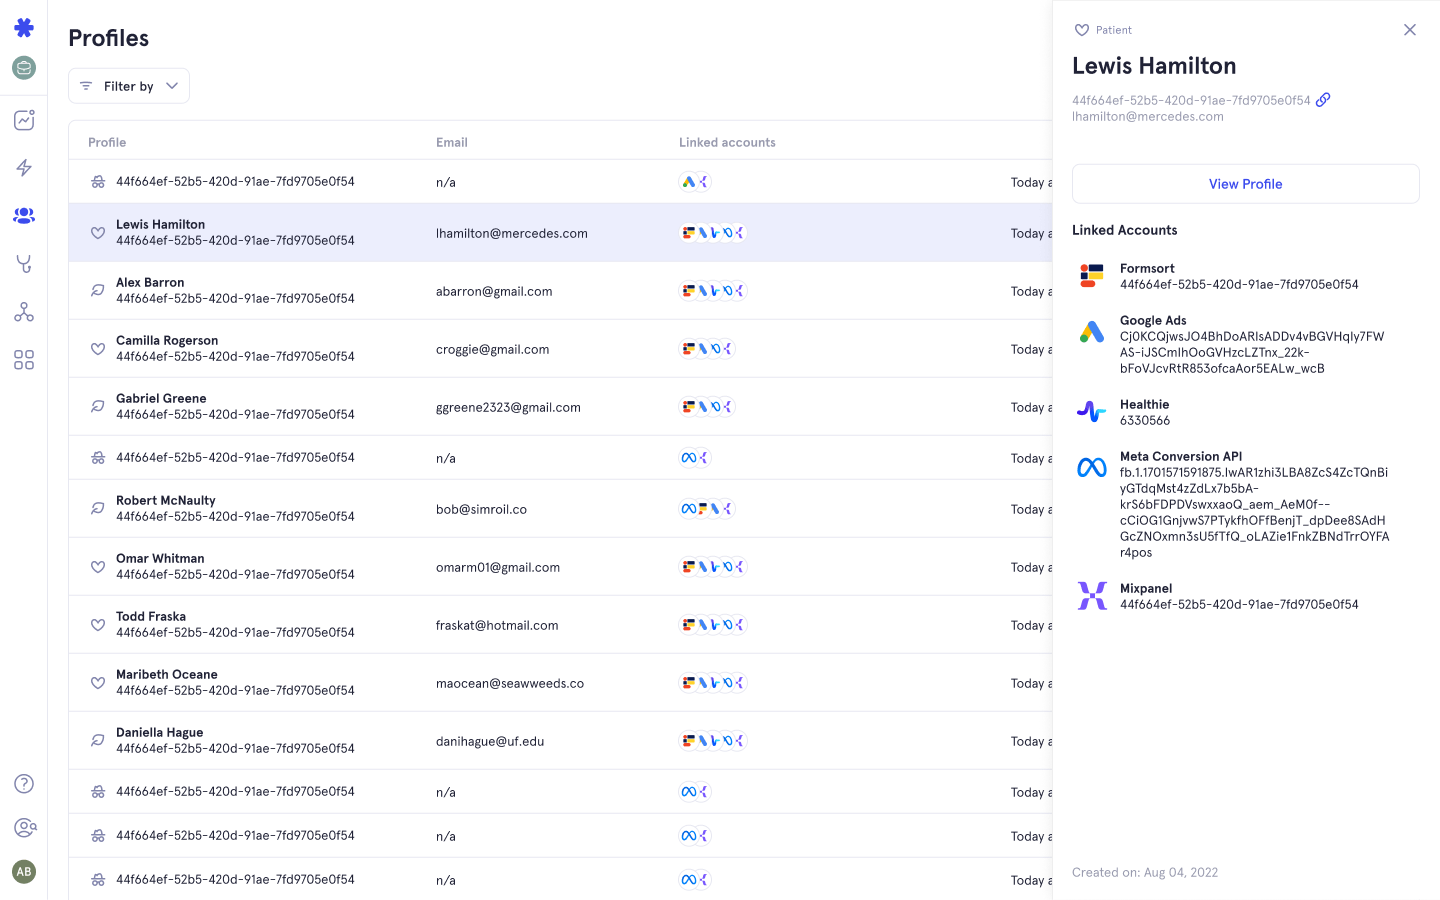
Task: Click the heart icon on Omar Whitman row
Action: [x=98, y=567]
